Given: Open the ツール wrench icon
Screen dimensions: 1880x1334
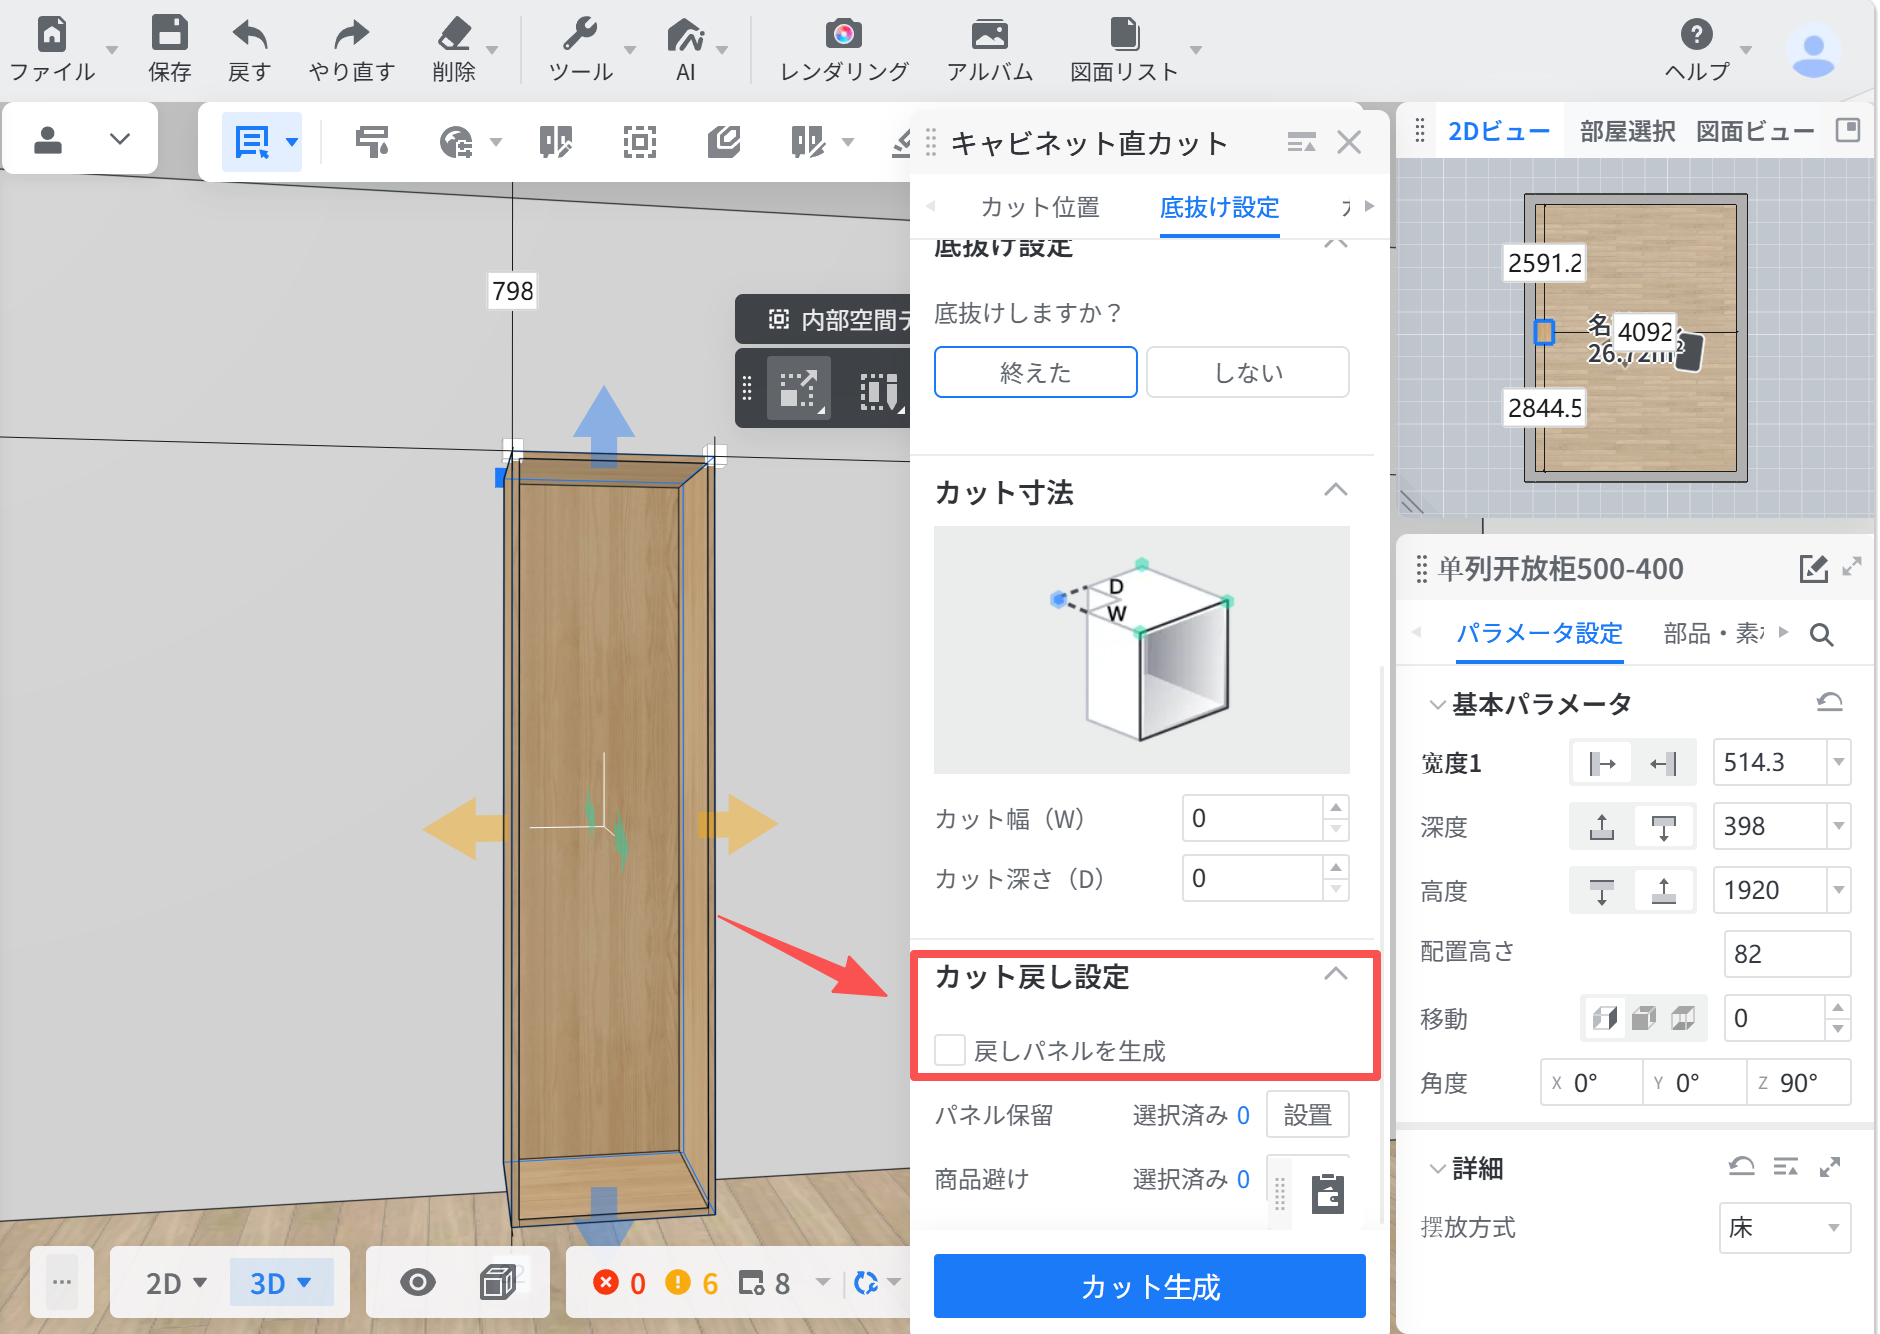Looking at the screenshot, I should (x=580, y=34).
